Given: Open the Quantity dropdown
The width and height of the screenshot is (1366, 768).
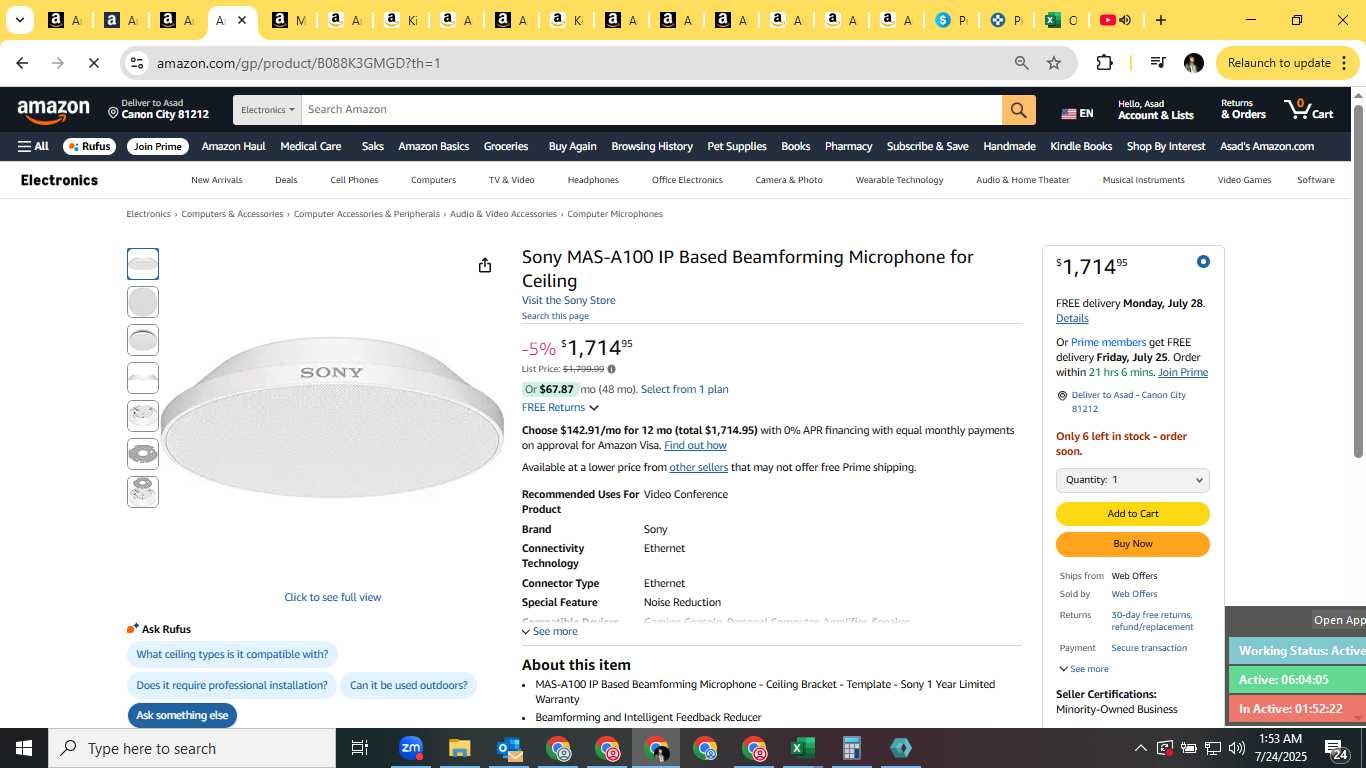Looking at the screenshot, I should [1133, 480].
